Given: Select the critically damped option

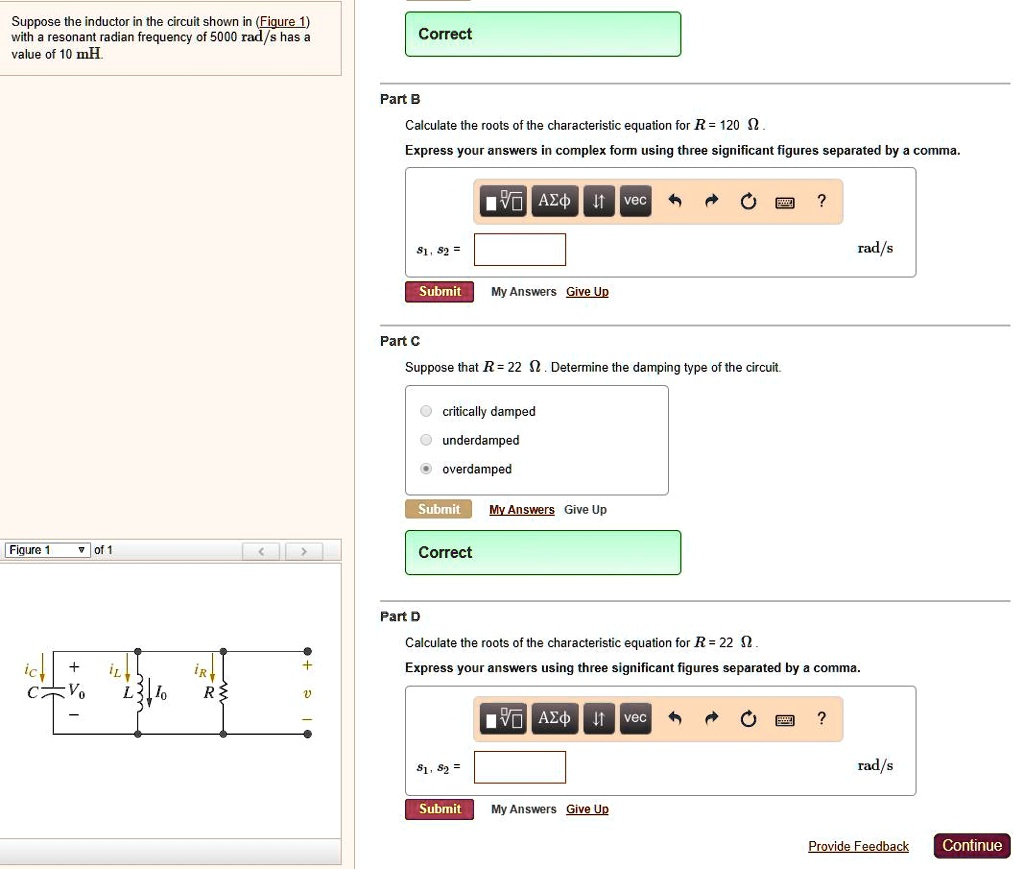Looking at the screenshot, I should (425, 411).
